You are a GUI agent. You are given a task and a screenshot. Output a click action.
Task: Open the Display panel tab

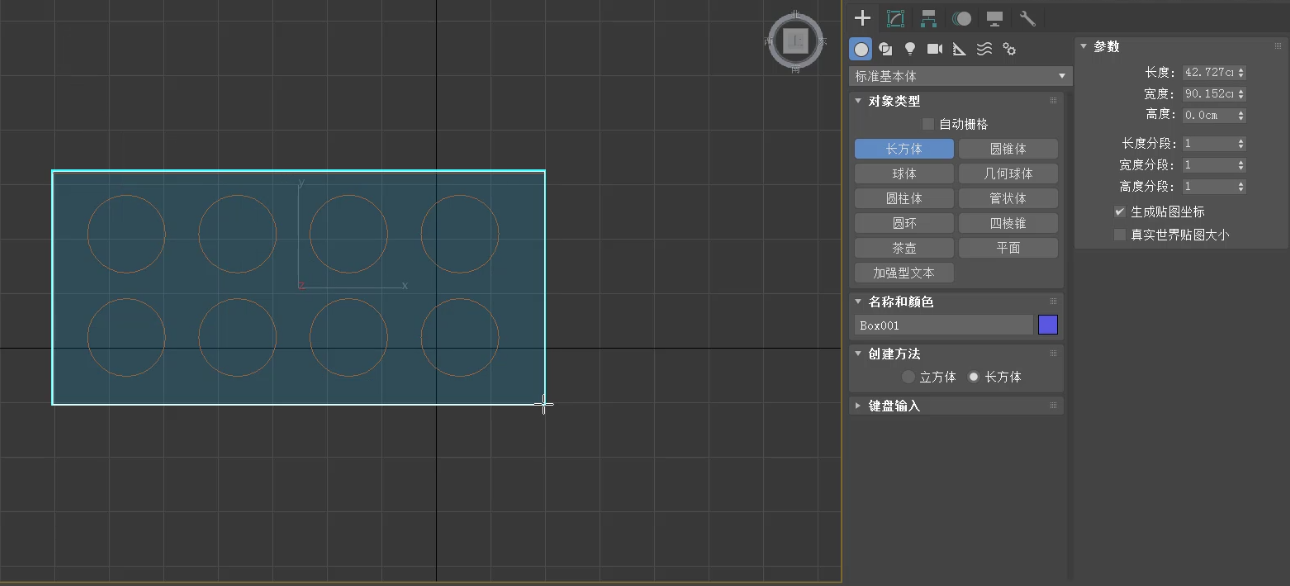pos(995,18)
